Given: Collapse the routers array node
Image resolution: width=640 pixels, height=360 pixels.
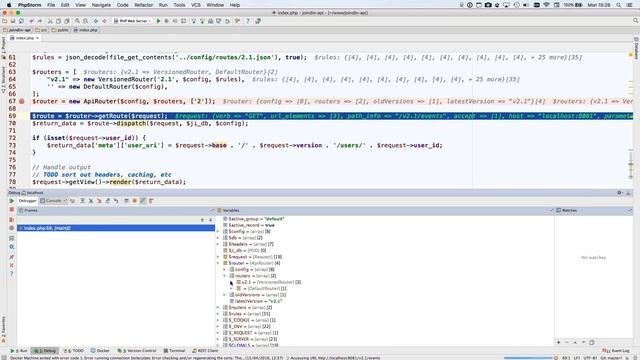Looking at the screenshot, I should click(224, 276).
